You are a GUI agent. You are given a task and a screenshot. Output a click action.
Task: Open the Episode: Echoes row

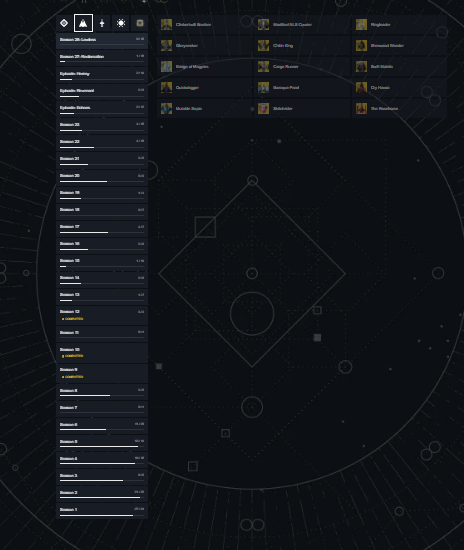102,109
